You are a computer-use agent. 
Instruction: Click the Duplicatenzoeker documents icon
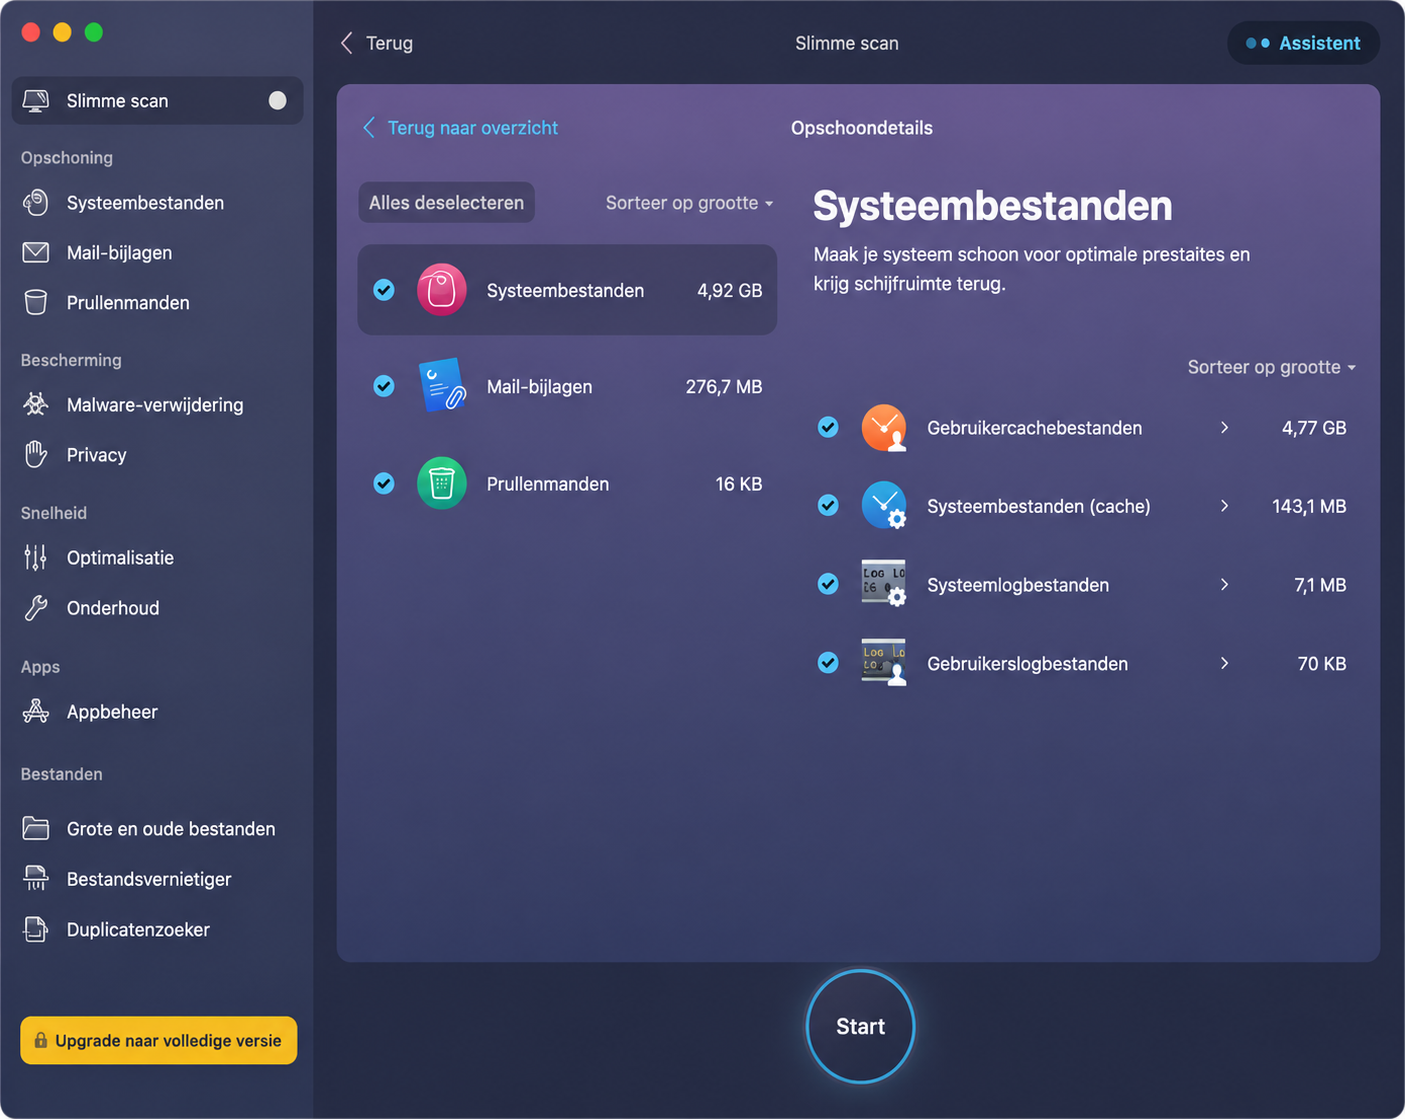36,930
